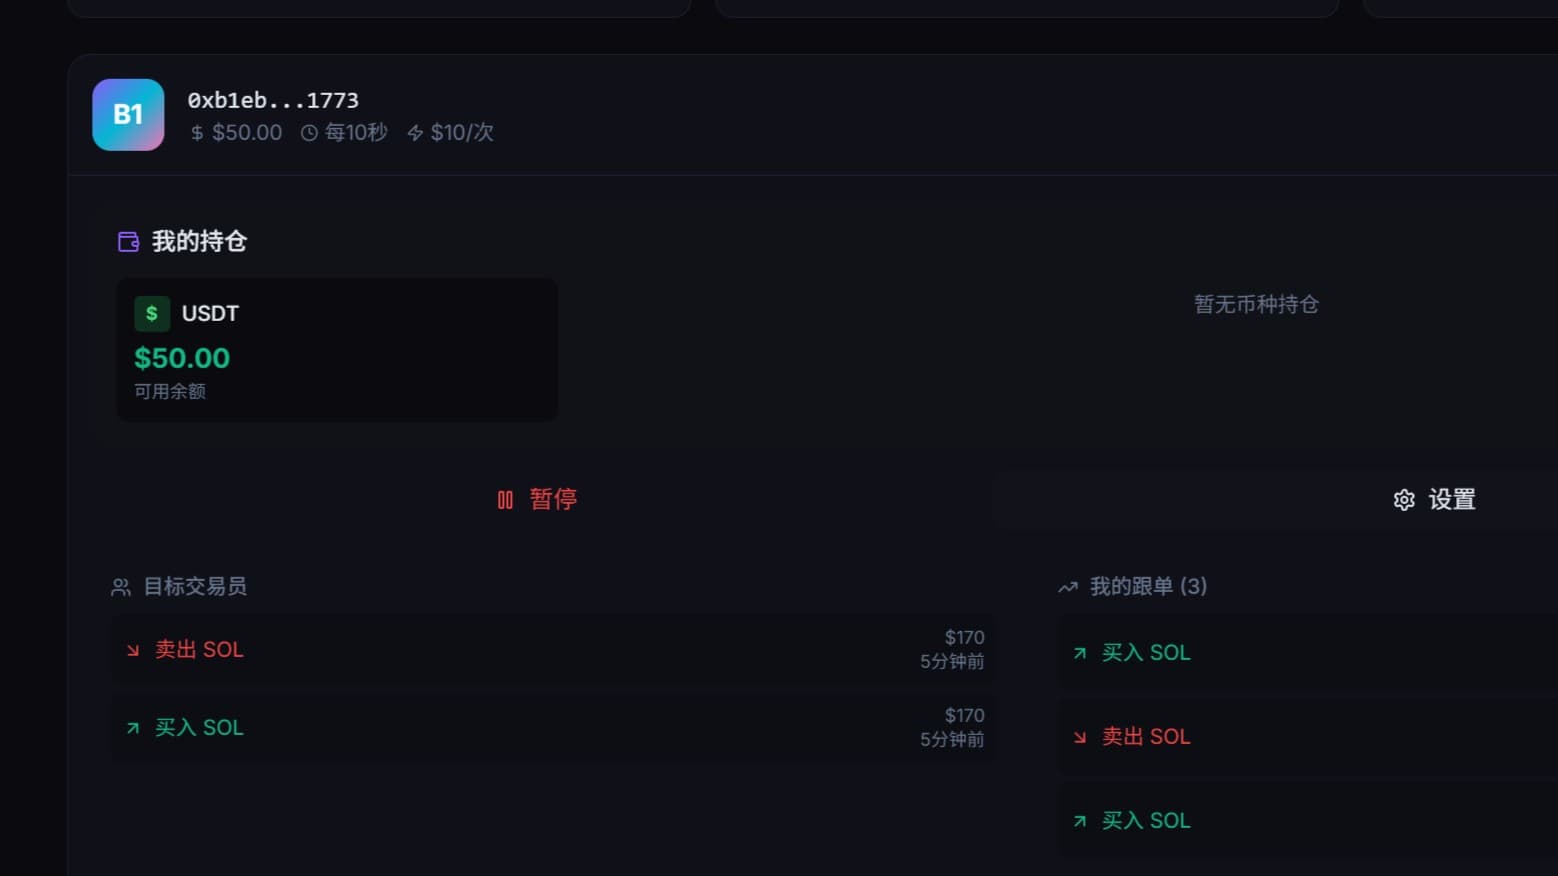
Task: Click the green dollar USDT icon
Action: [152, 314]
